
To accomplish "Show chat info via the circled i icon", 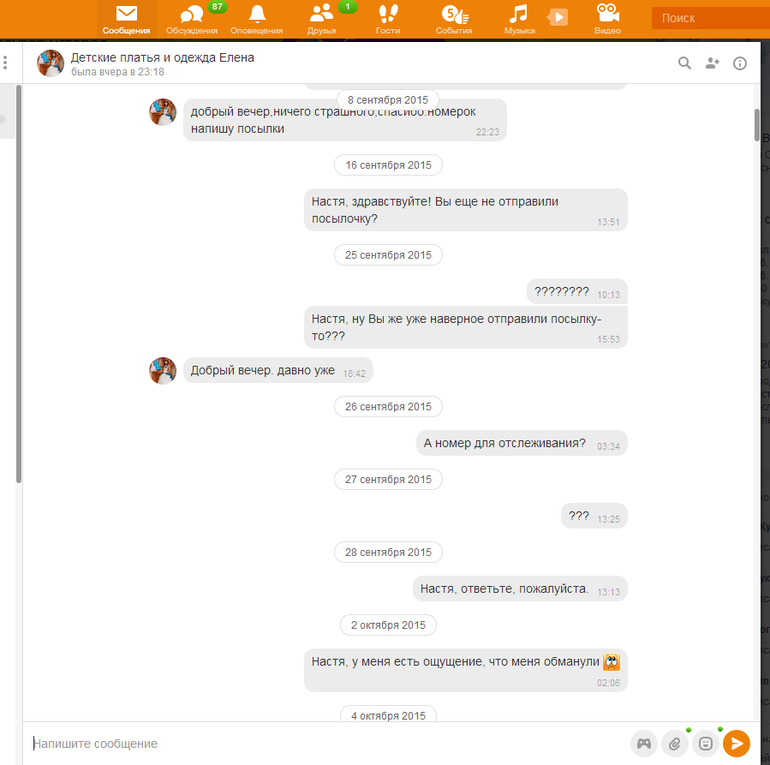I will click(740, 63).
